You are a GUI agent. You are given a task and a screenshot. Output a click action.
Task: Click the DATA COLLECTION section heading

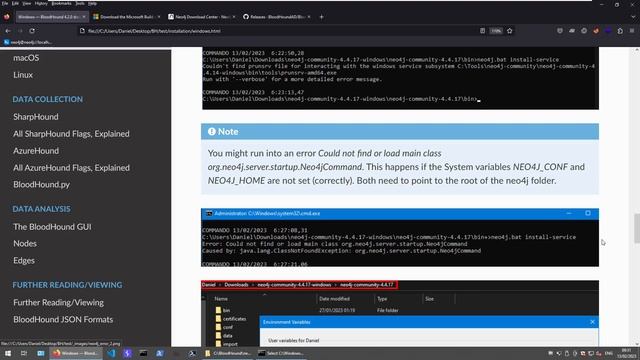tap(47, 99)
